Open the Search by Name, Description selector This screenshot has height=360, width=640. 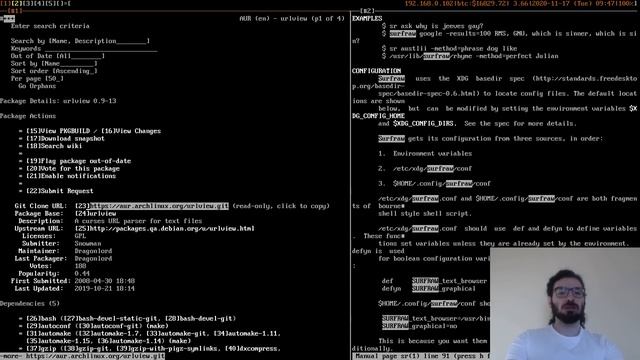[x=99, y=41]
